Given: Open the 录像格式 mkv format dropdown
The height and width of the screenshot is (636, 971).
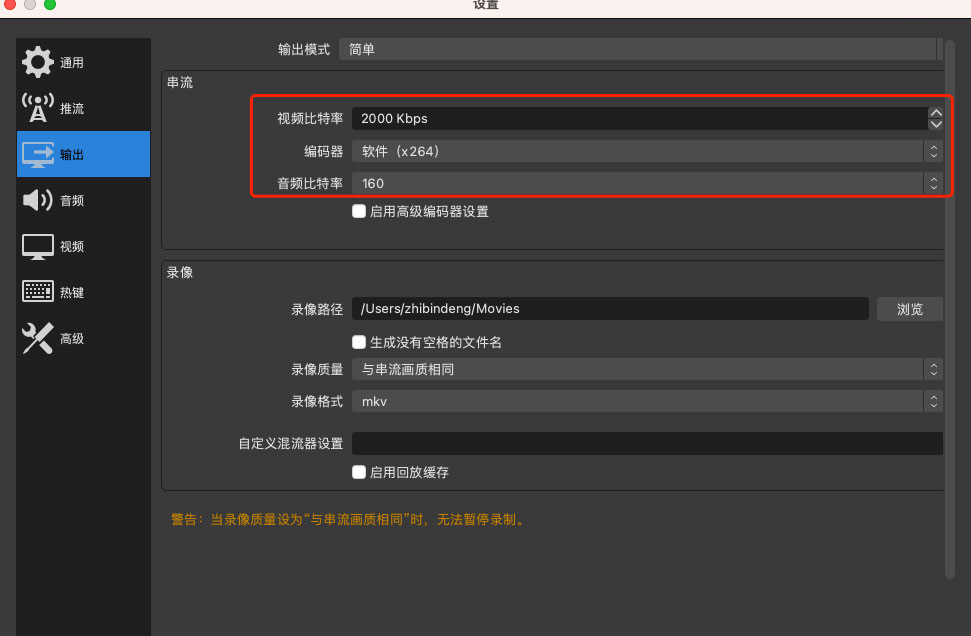Looking at the screenshot, I should [647, 401].
